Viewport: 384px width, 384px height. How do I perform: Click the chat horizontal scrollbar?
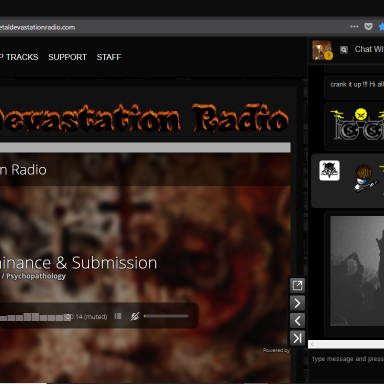pyautogui.click(x=346, y=344)
